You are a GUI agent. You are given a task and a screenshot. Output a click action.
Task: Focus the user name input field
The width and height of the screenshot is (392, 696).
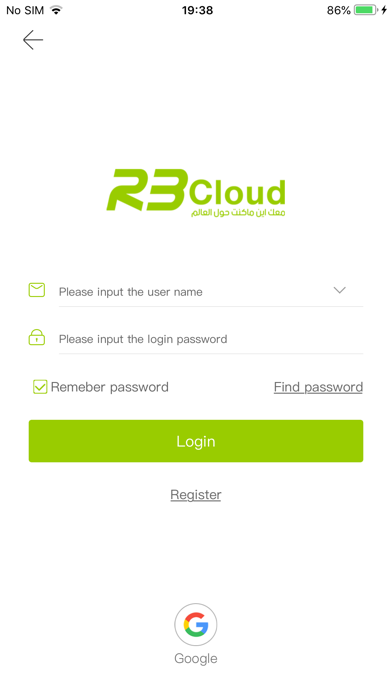(x=211, y=292)
